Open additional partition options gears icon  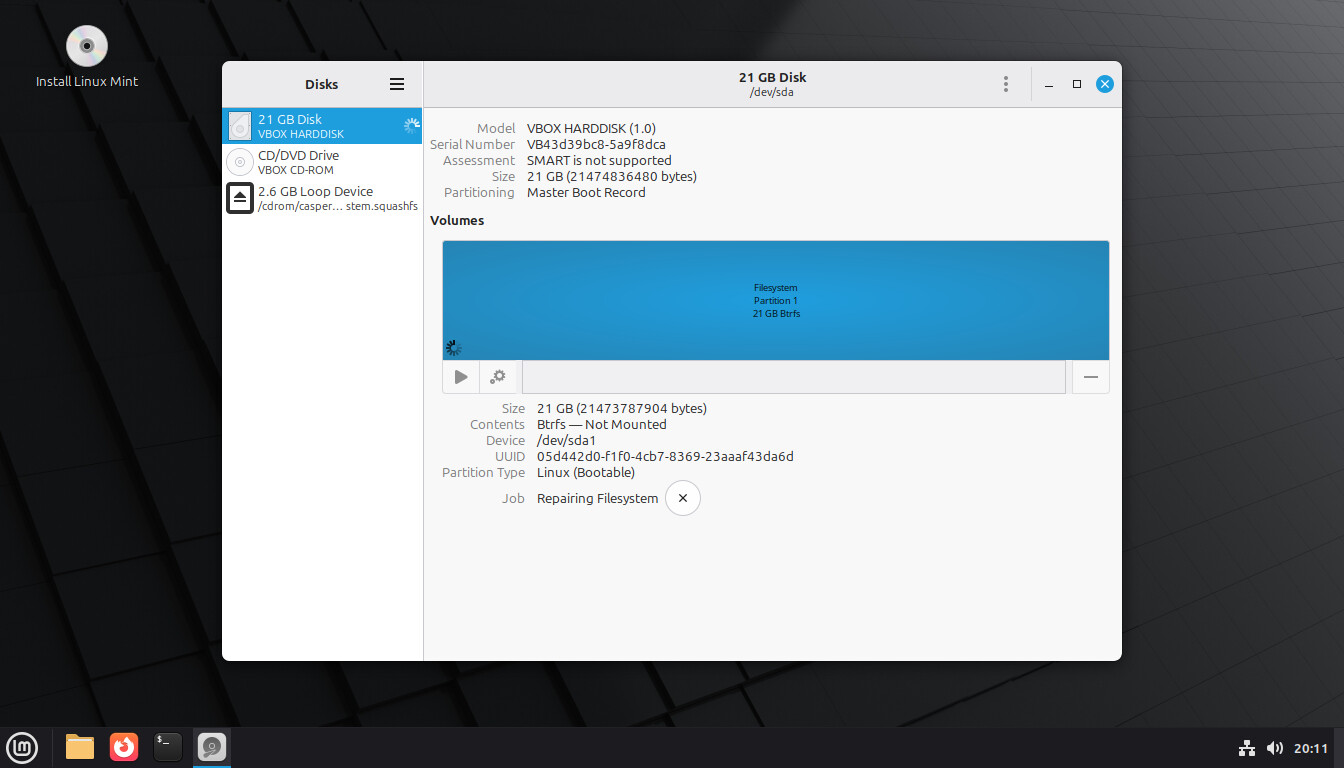pyautogui.click(x=498, y=377)
